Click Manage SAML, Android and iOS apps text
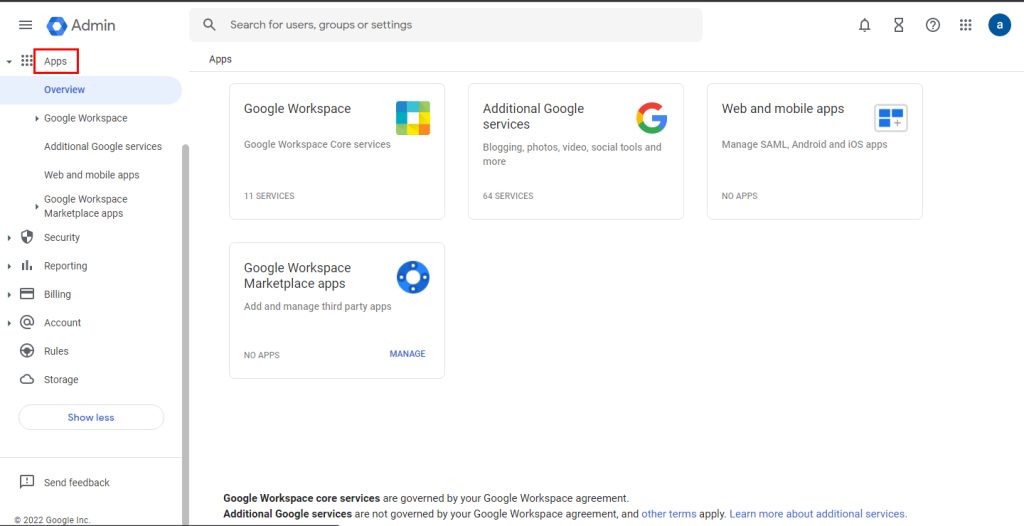Image resolution: width=1024 pixels, height=526 pixels. click(805, 144)
